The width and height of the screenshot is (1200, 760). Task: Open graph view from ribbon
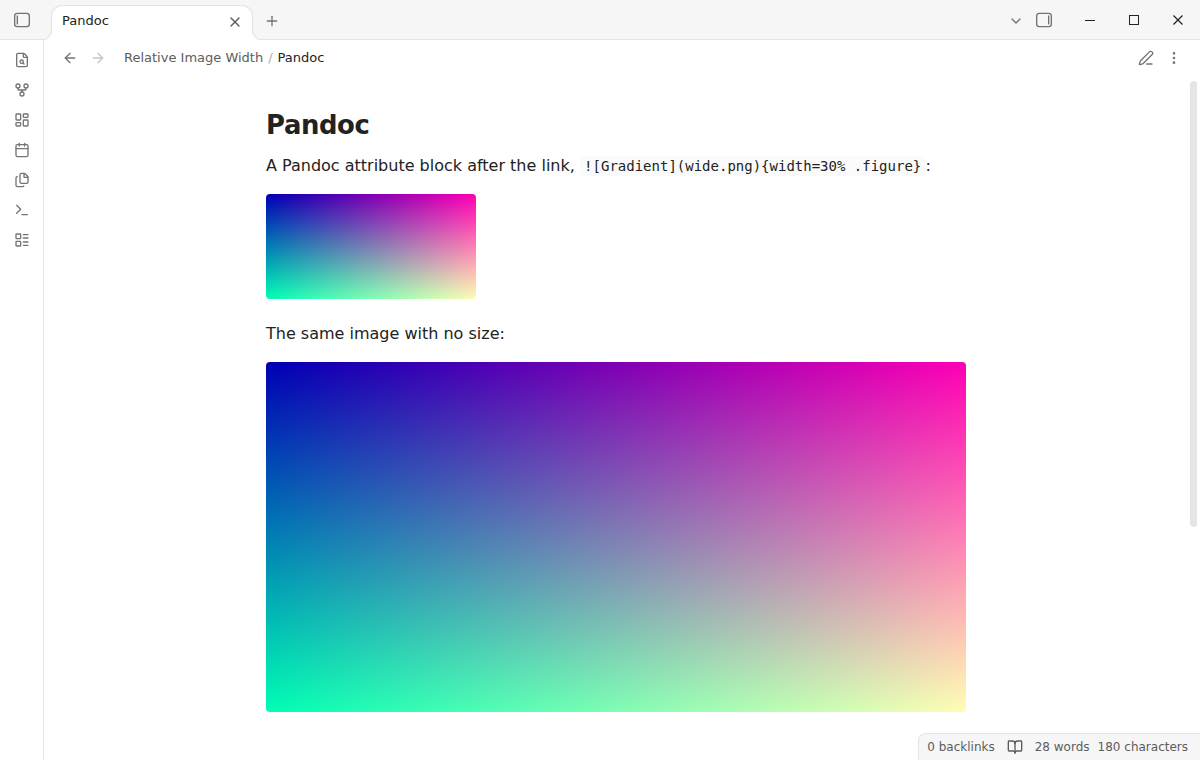tap(22, 90)
